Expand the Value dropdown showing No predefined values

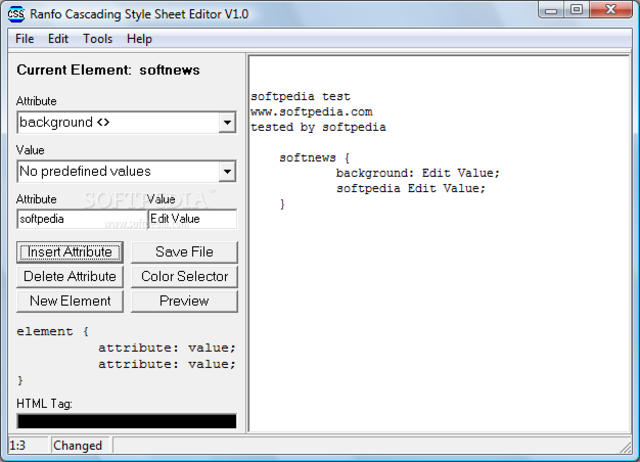click(x=227, y=171)
